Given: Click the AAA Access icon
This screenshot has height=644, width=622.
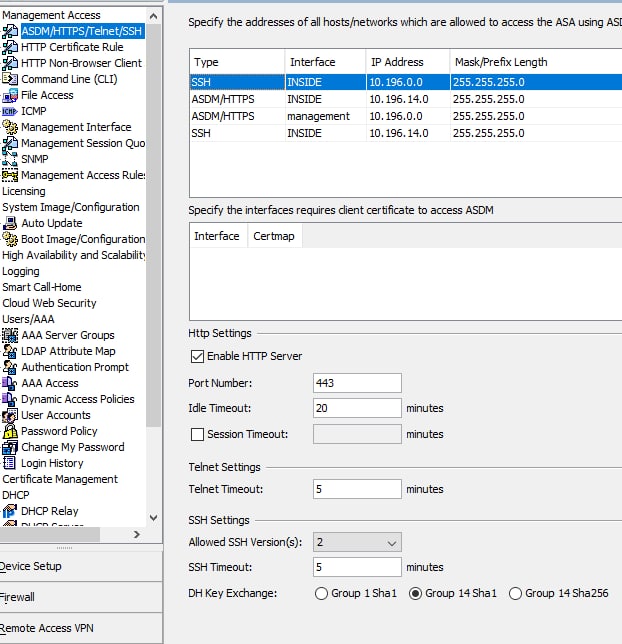Looking at the screenshot, I should [x=10, y=383].
